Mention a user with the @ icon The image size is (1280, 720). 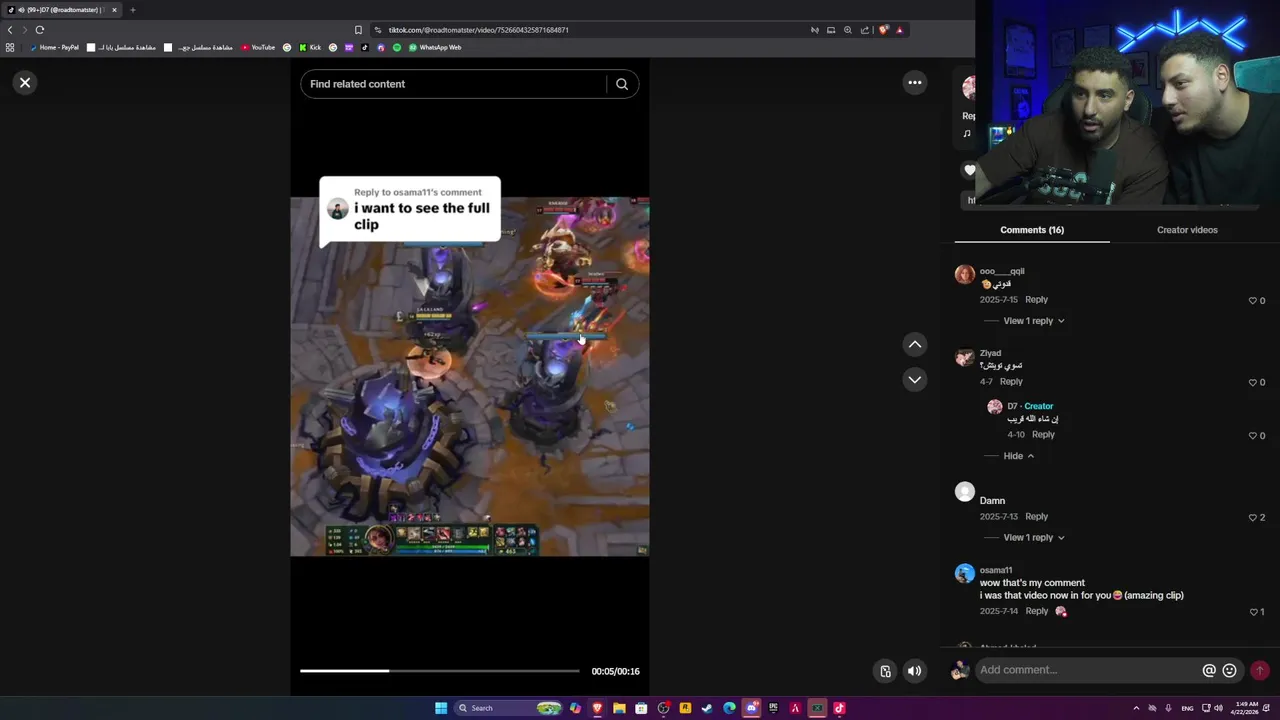(1209, 671)
